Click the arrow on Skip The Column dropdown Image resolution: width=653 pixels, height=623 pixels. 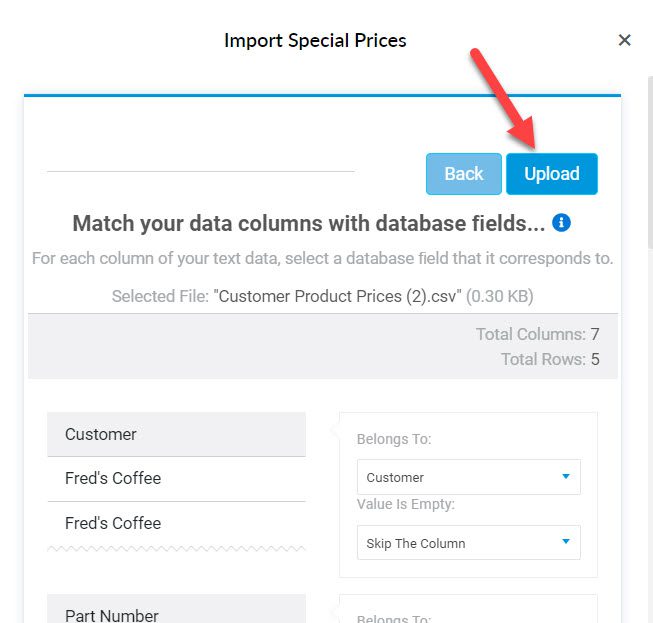click(566, 541)
